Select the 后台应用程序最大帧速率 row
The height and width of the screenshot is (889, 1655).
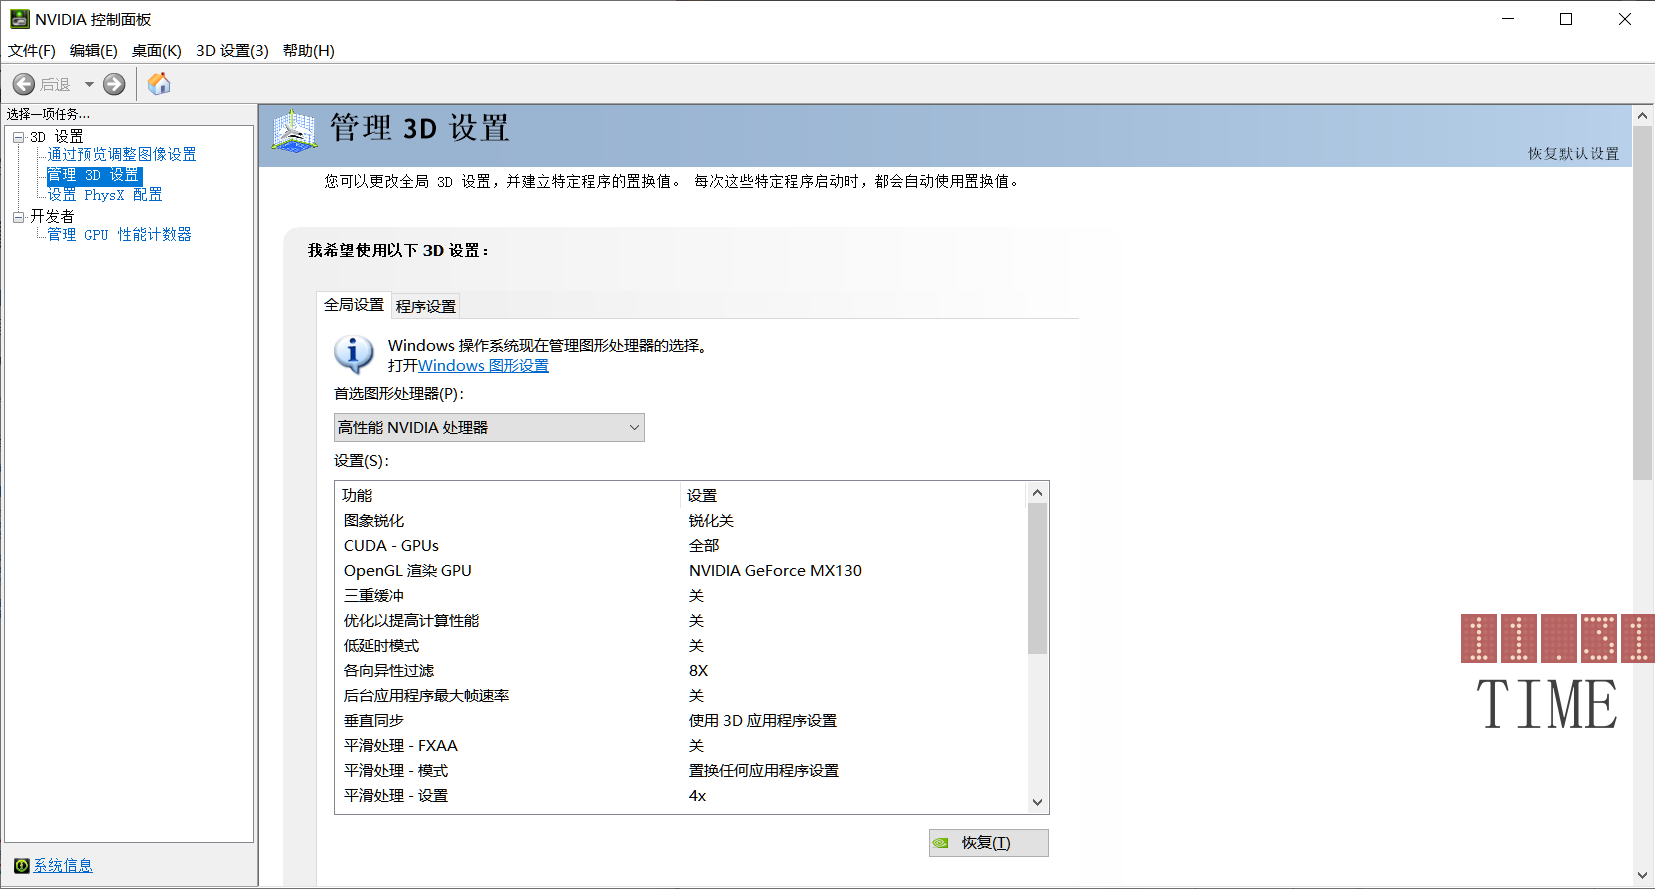(x=681, y=696)
